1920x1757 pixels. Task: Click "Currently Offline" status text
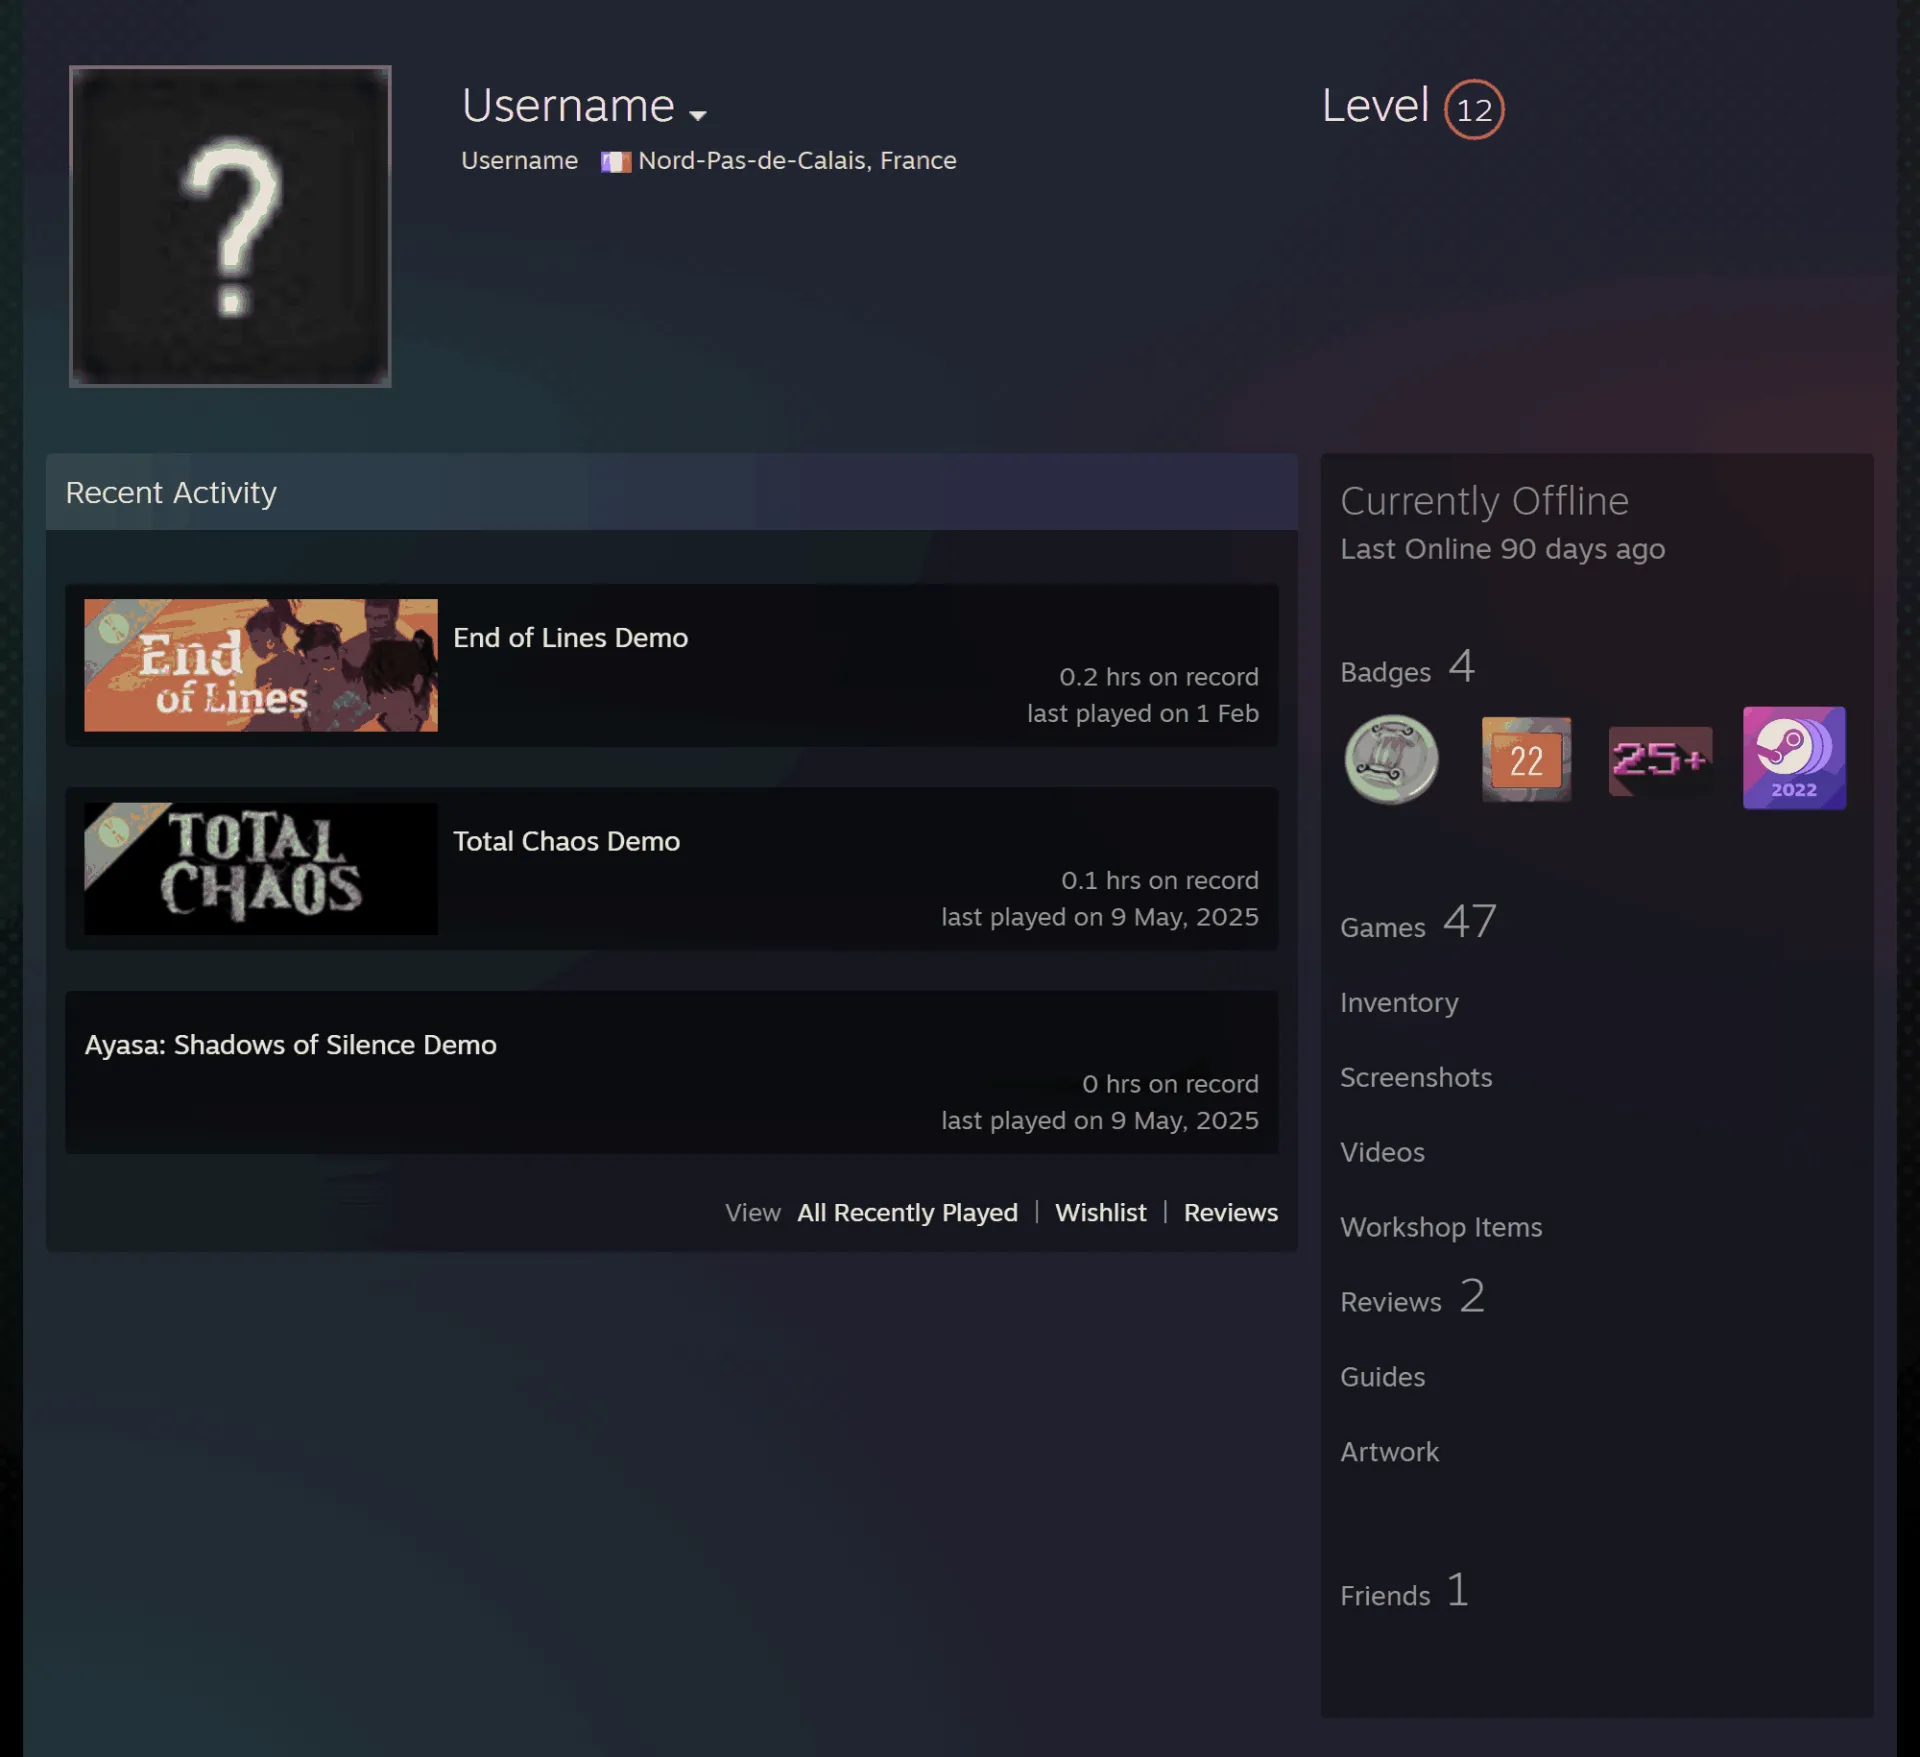(1484, 501)
